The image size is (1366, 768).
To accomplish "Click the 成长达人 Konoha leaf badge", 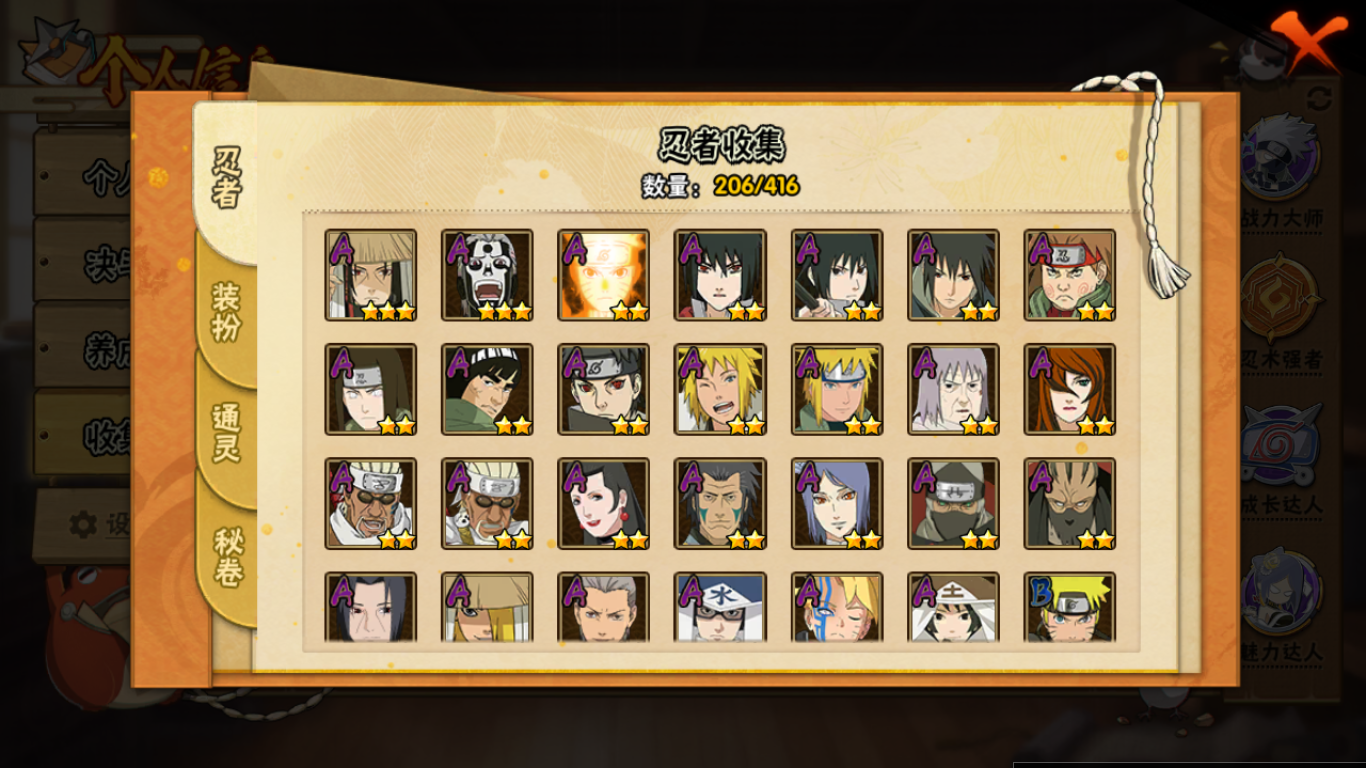I will tap(1281, 444).
